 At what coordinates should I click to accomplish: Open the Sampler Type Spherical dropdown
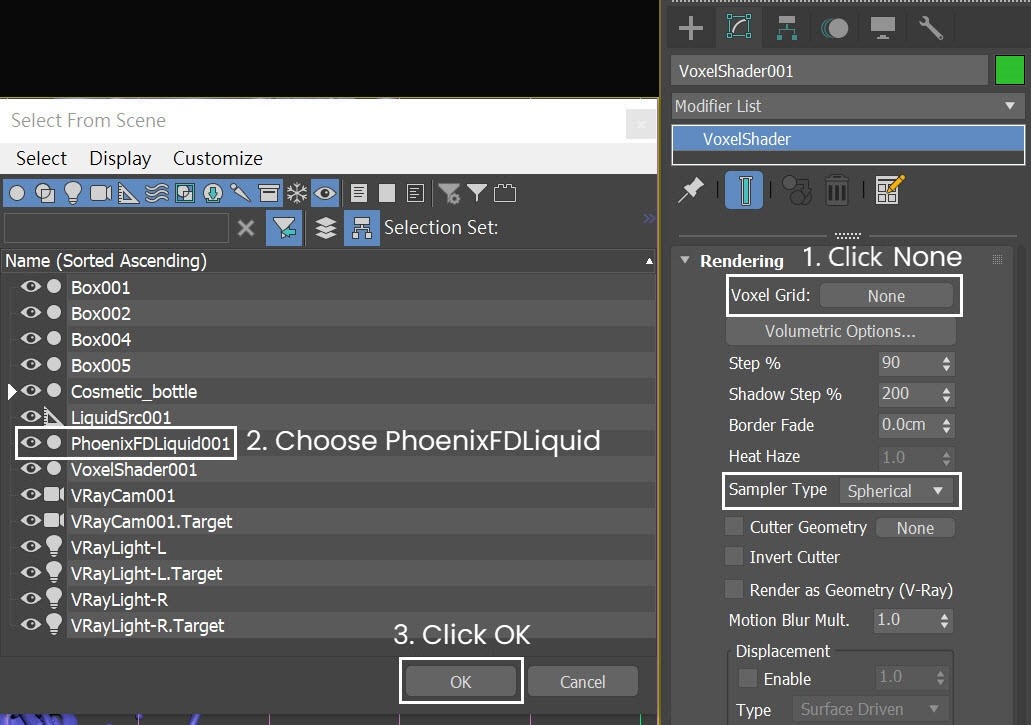point(896,491)
